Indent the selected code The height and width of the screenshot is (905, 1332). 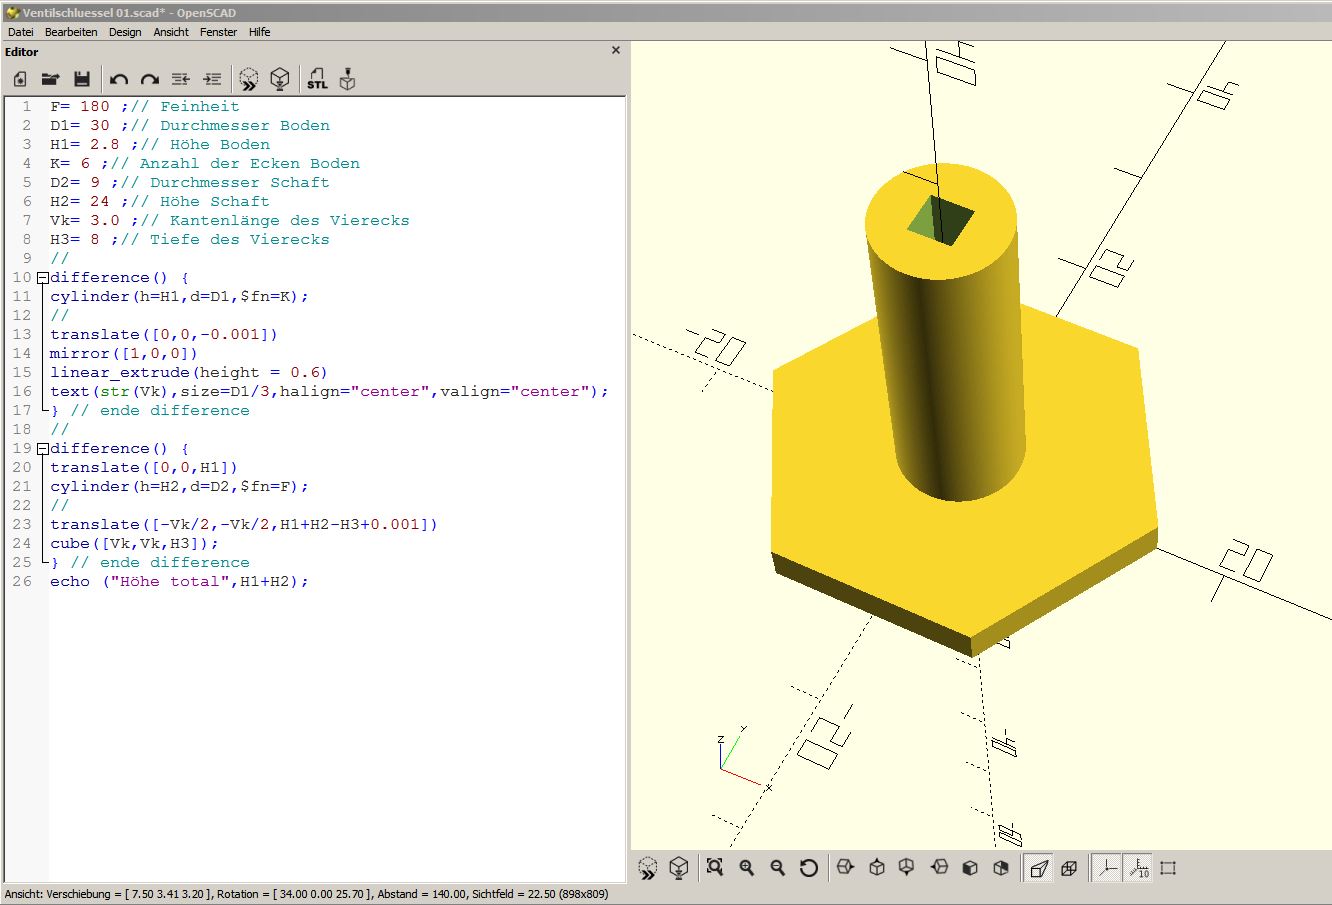[x=212, y=79]
